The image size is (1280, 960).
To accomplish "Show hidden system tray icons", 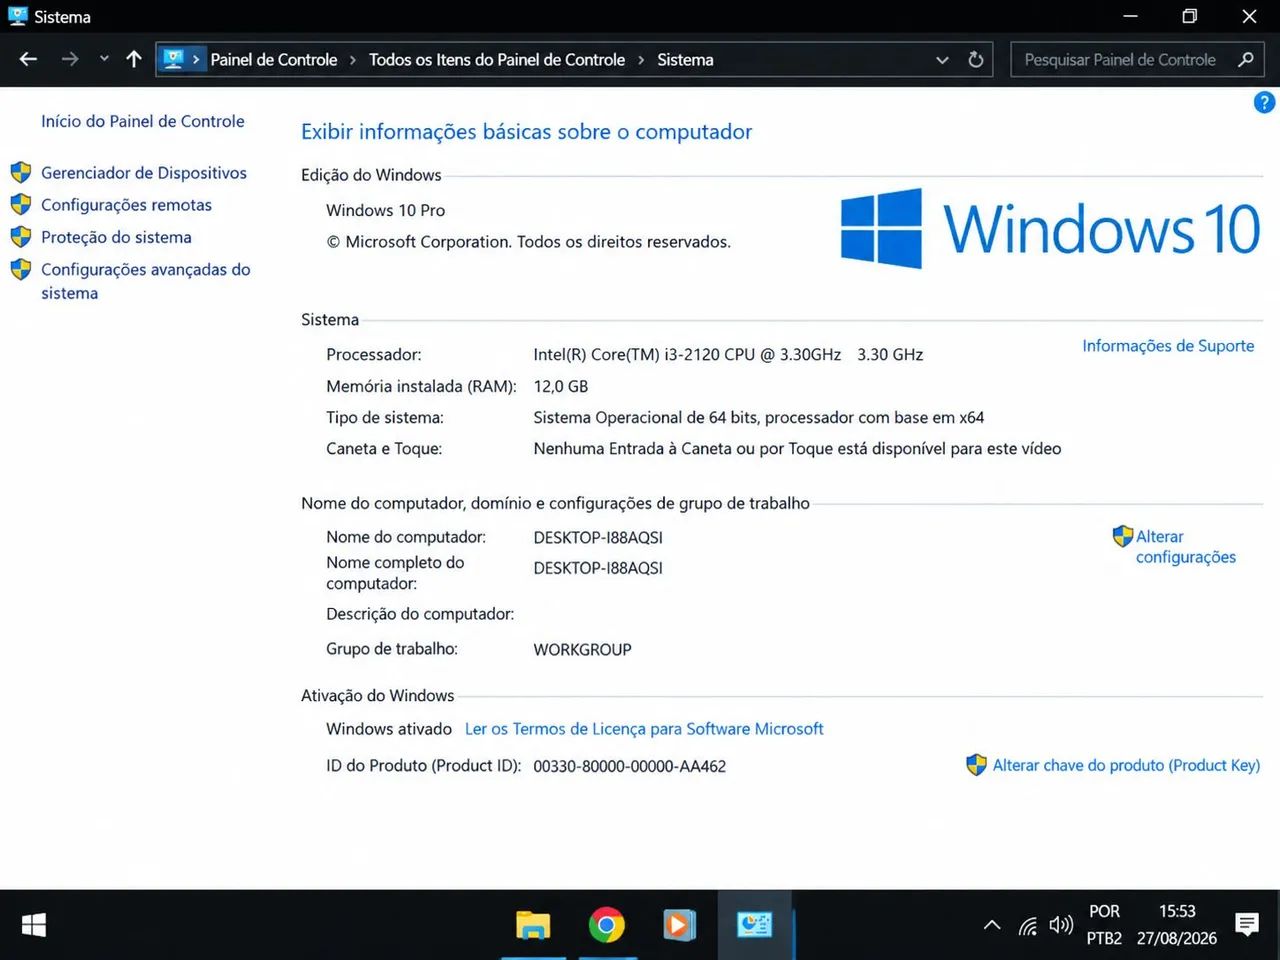I will [992, 925].
